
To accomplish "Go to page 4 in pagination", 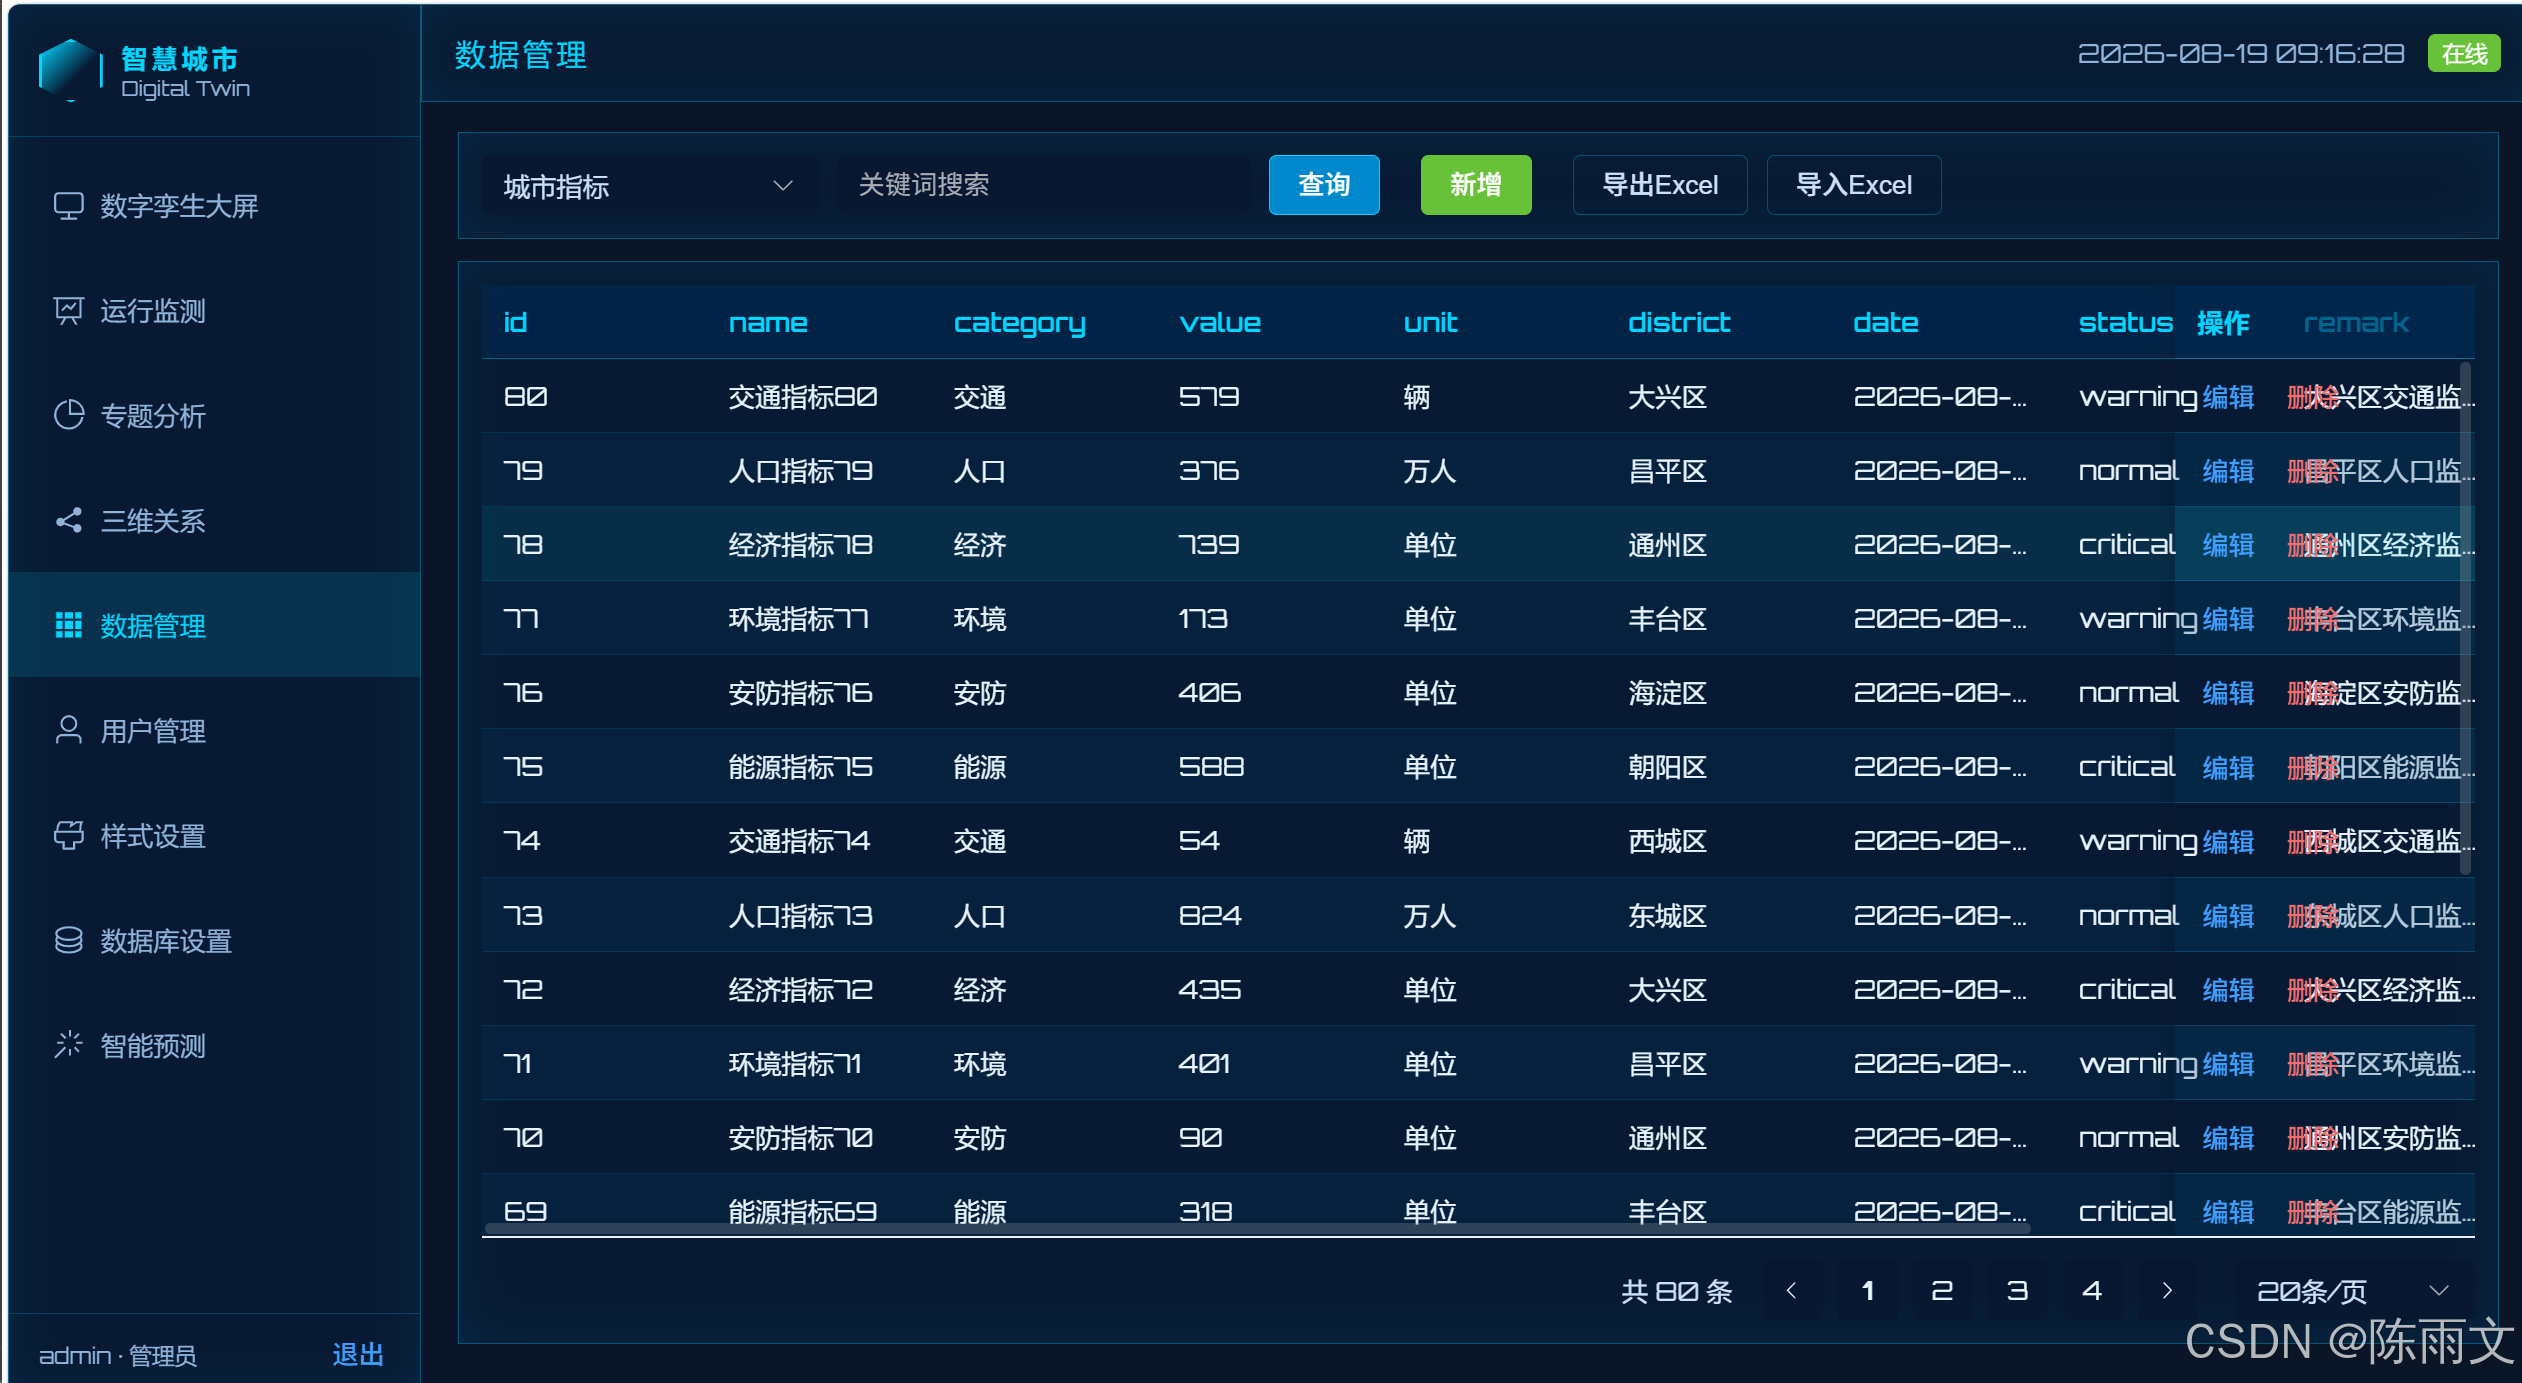I will tap(2092, 1291).
